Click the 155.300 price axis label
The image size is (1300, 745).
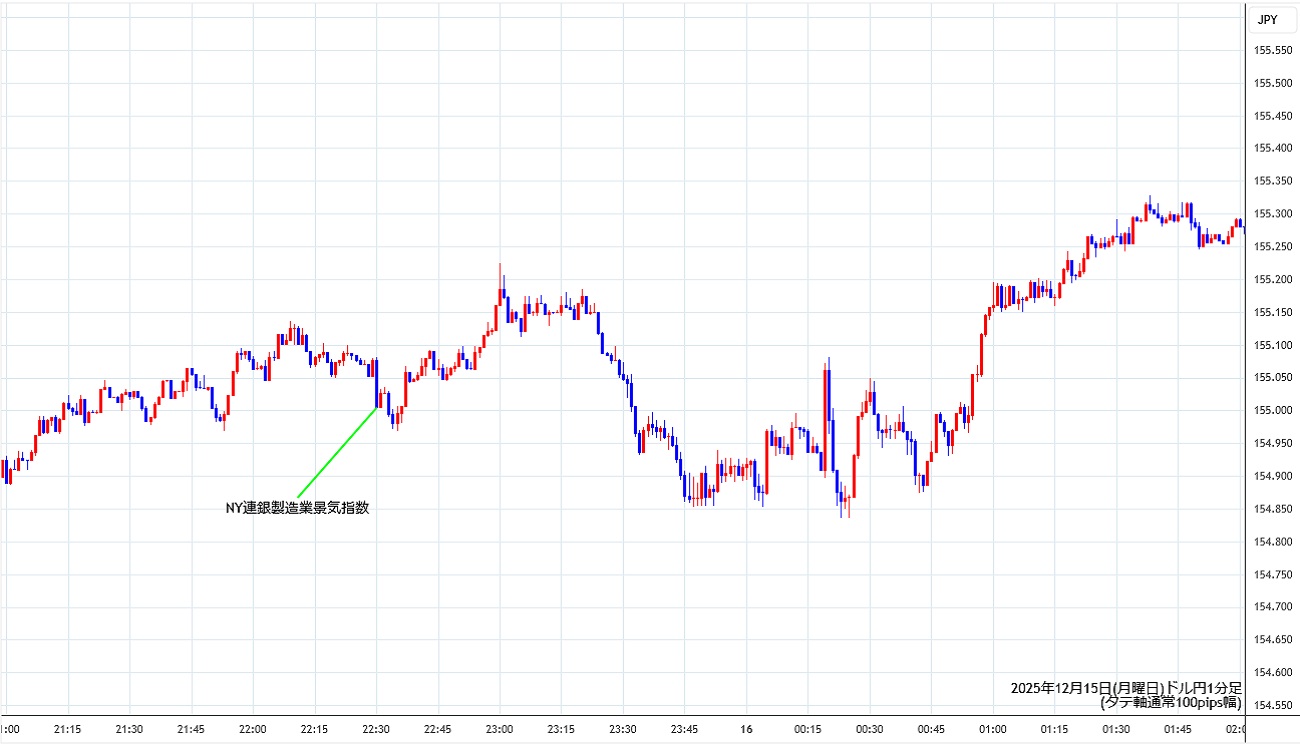tap(1273, 214)
